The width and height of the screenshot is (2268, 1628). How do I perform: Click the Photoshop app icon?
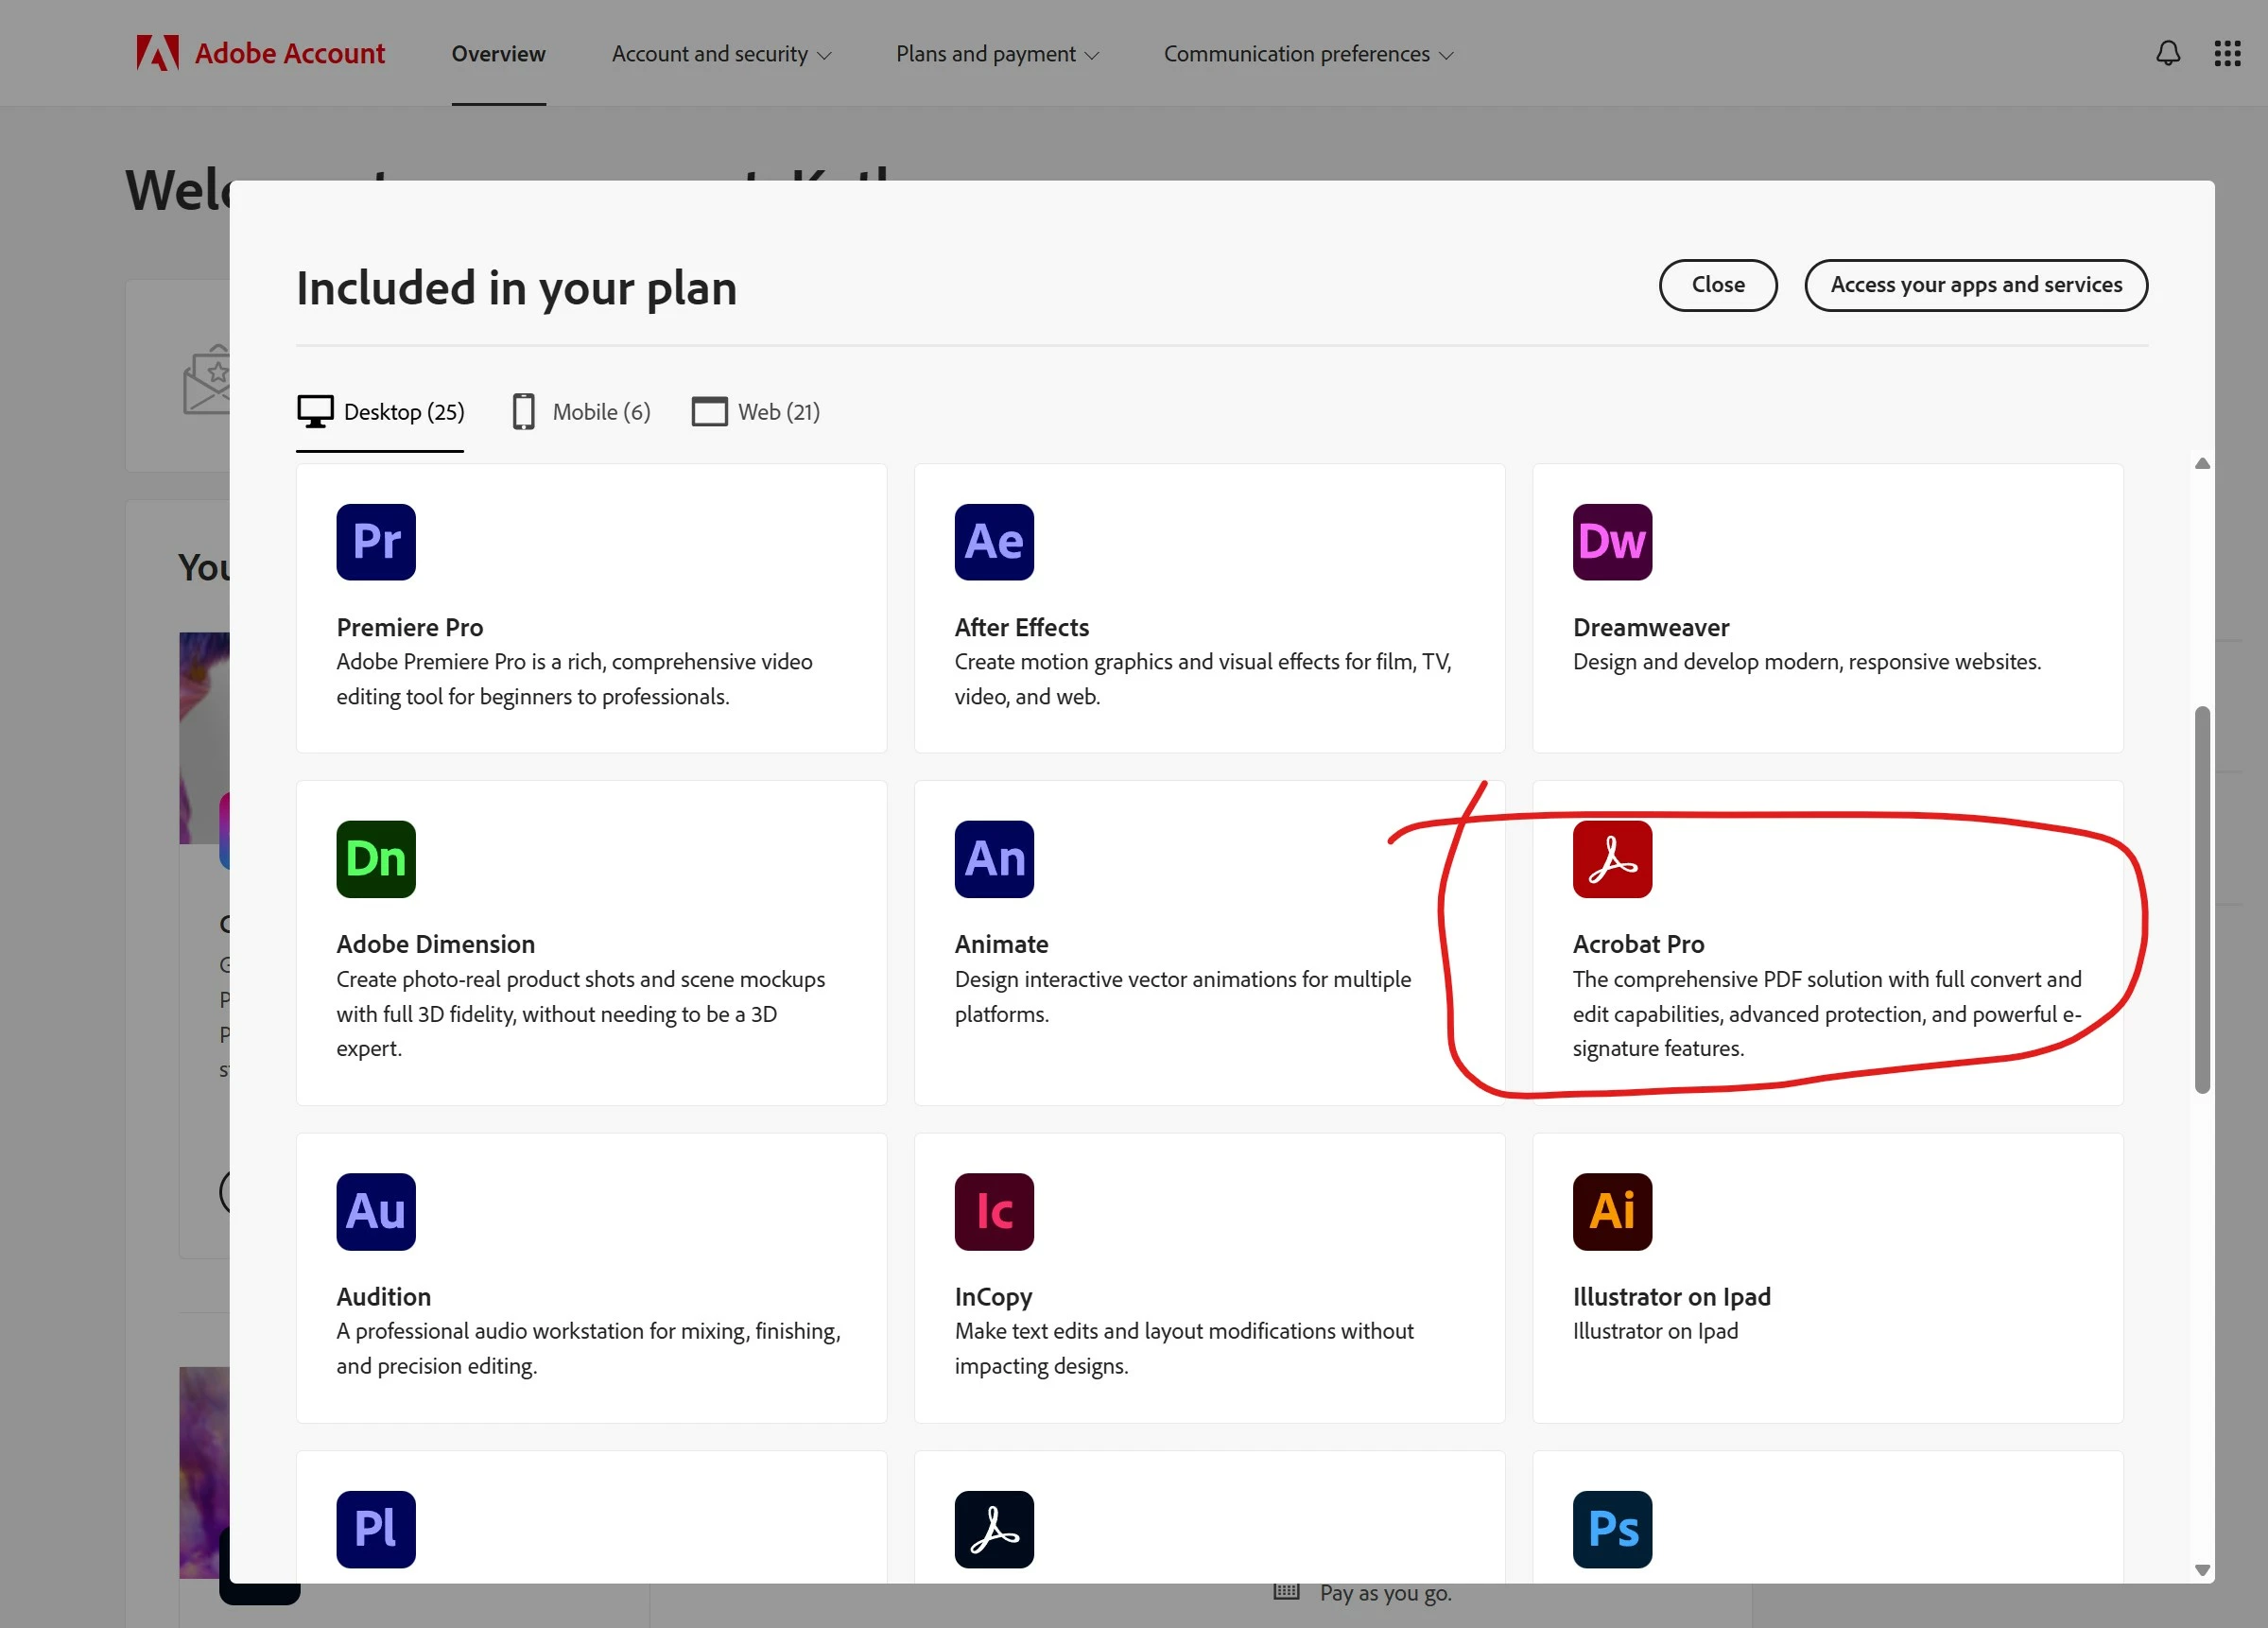tap(1612, 1529)
